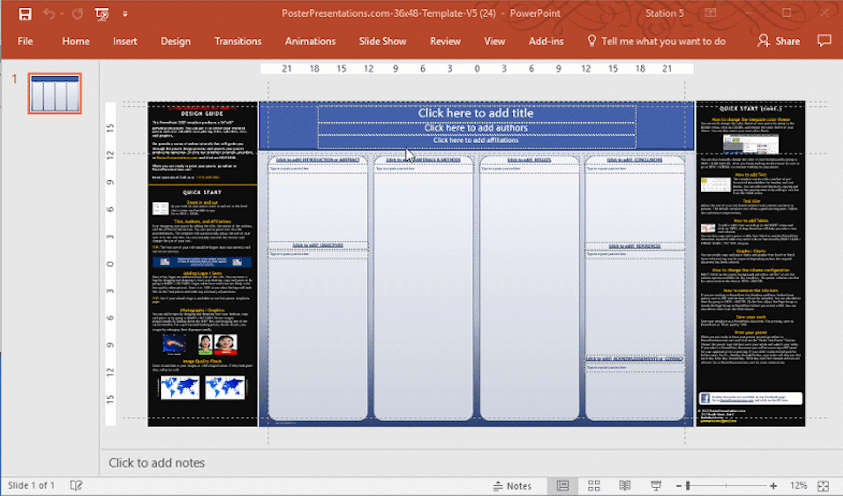
Task: Click the RESULTS heading placeholder
Action: click(x=529, y=160)
